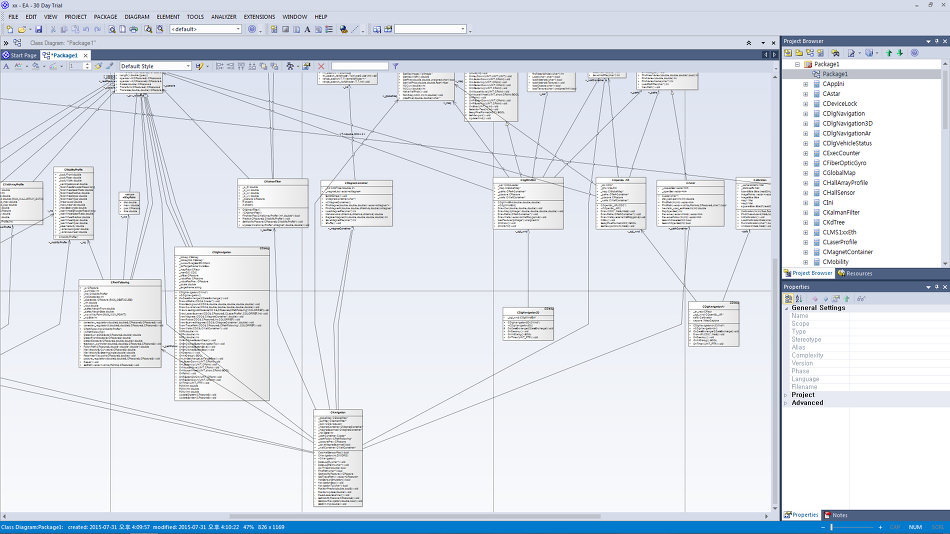Viewport: 950px width, 534px height.
Task: Click the text 'A' icon in main toolbar
Action: tap(307, 29)
